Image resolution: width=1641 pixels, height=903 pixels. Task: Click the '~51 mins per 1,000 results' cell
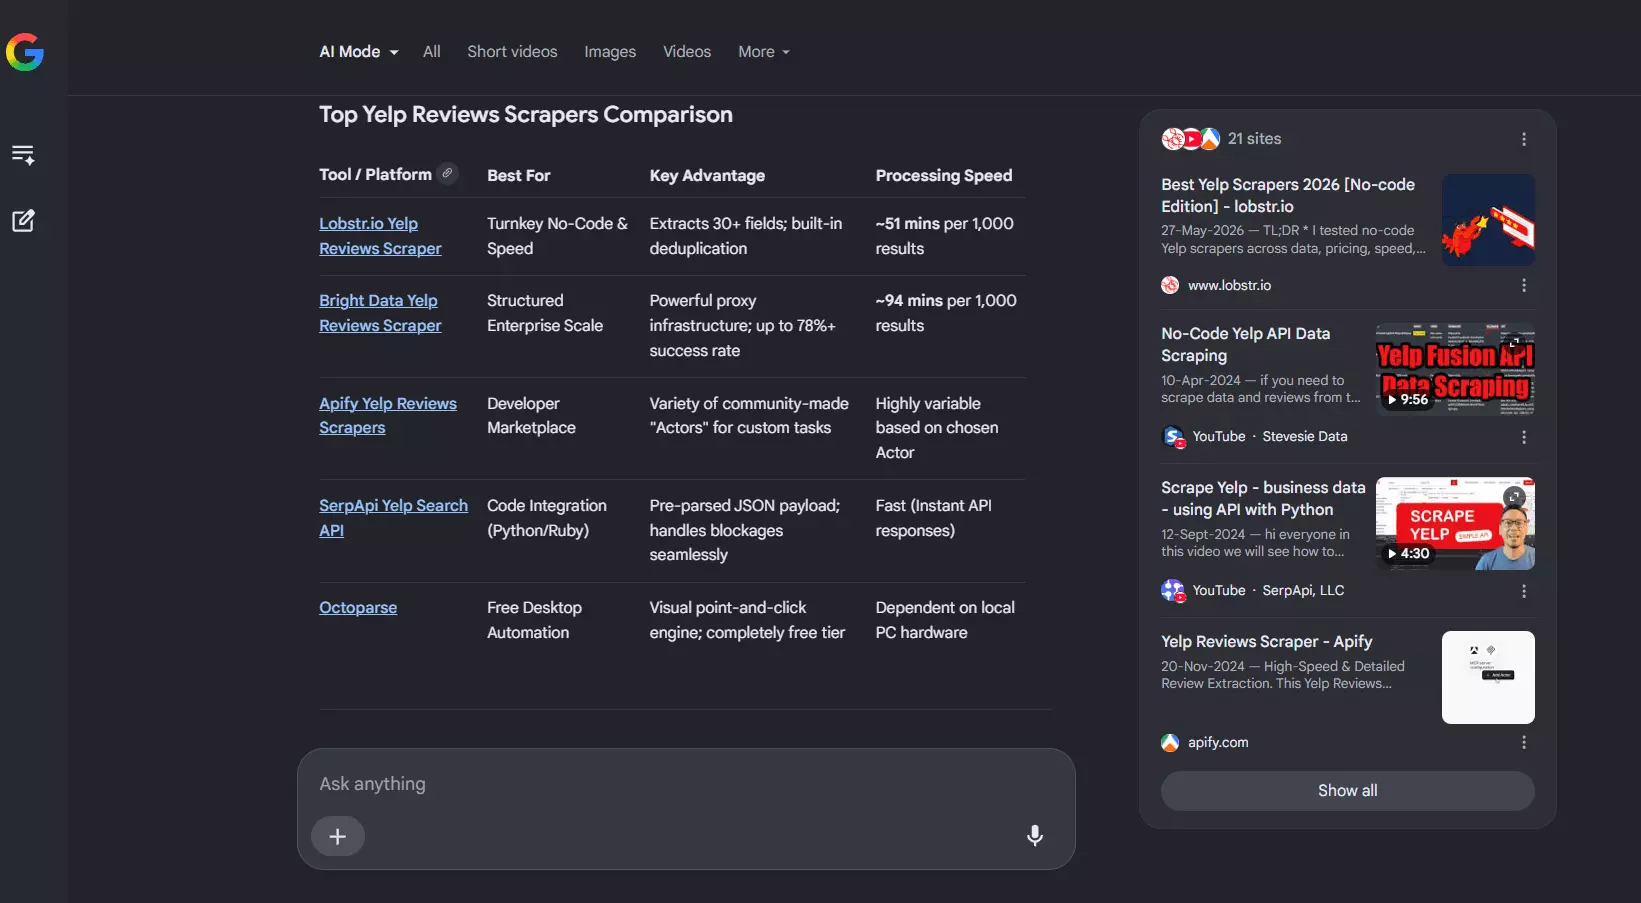(945, 236)
